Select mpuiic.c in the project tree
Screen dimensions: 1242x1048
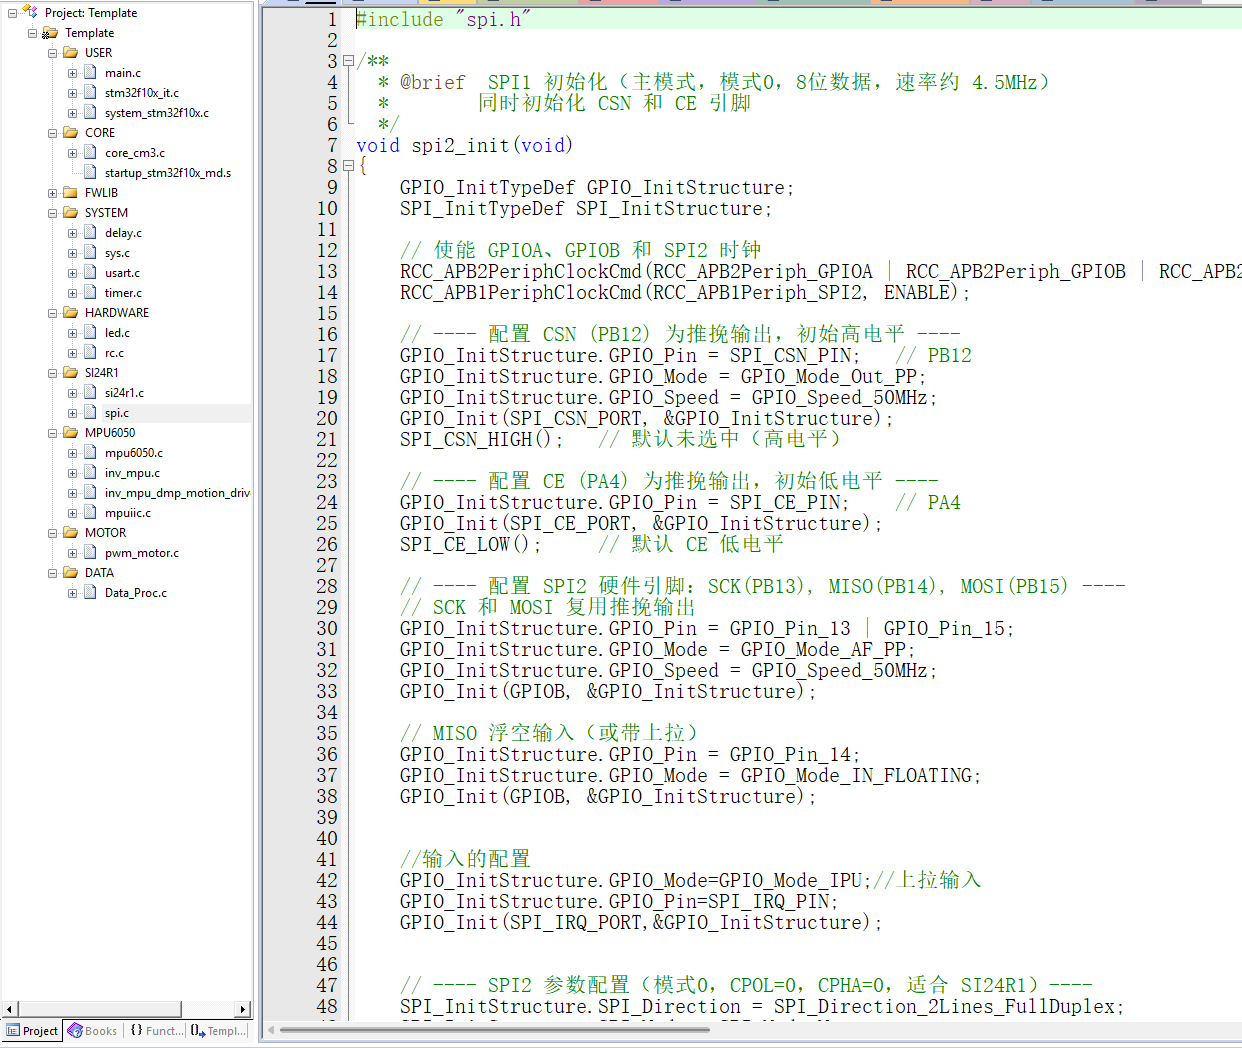[x=128, y=513]
